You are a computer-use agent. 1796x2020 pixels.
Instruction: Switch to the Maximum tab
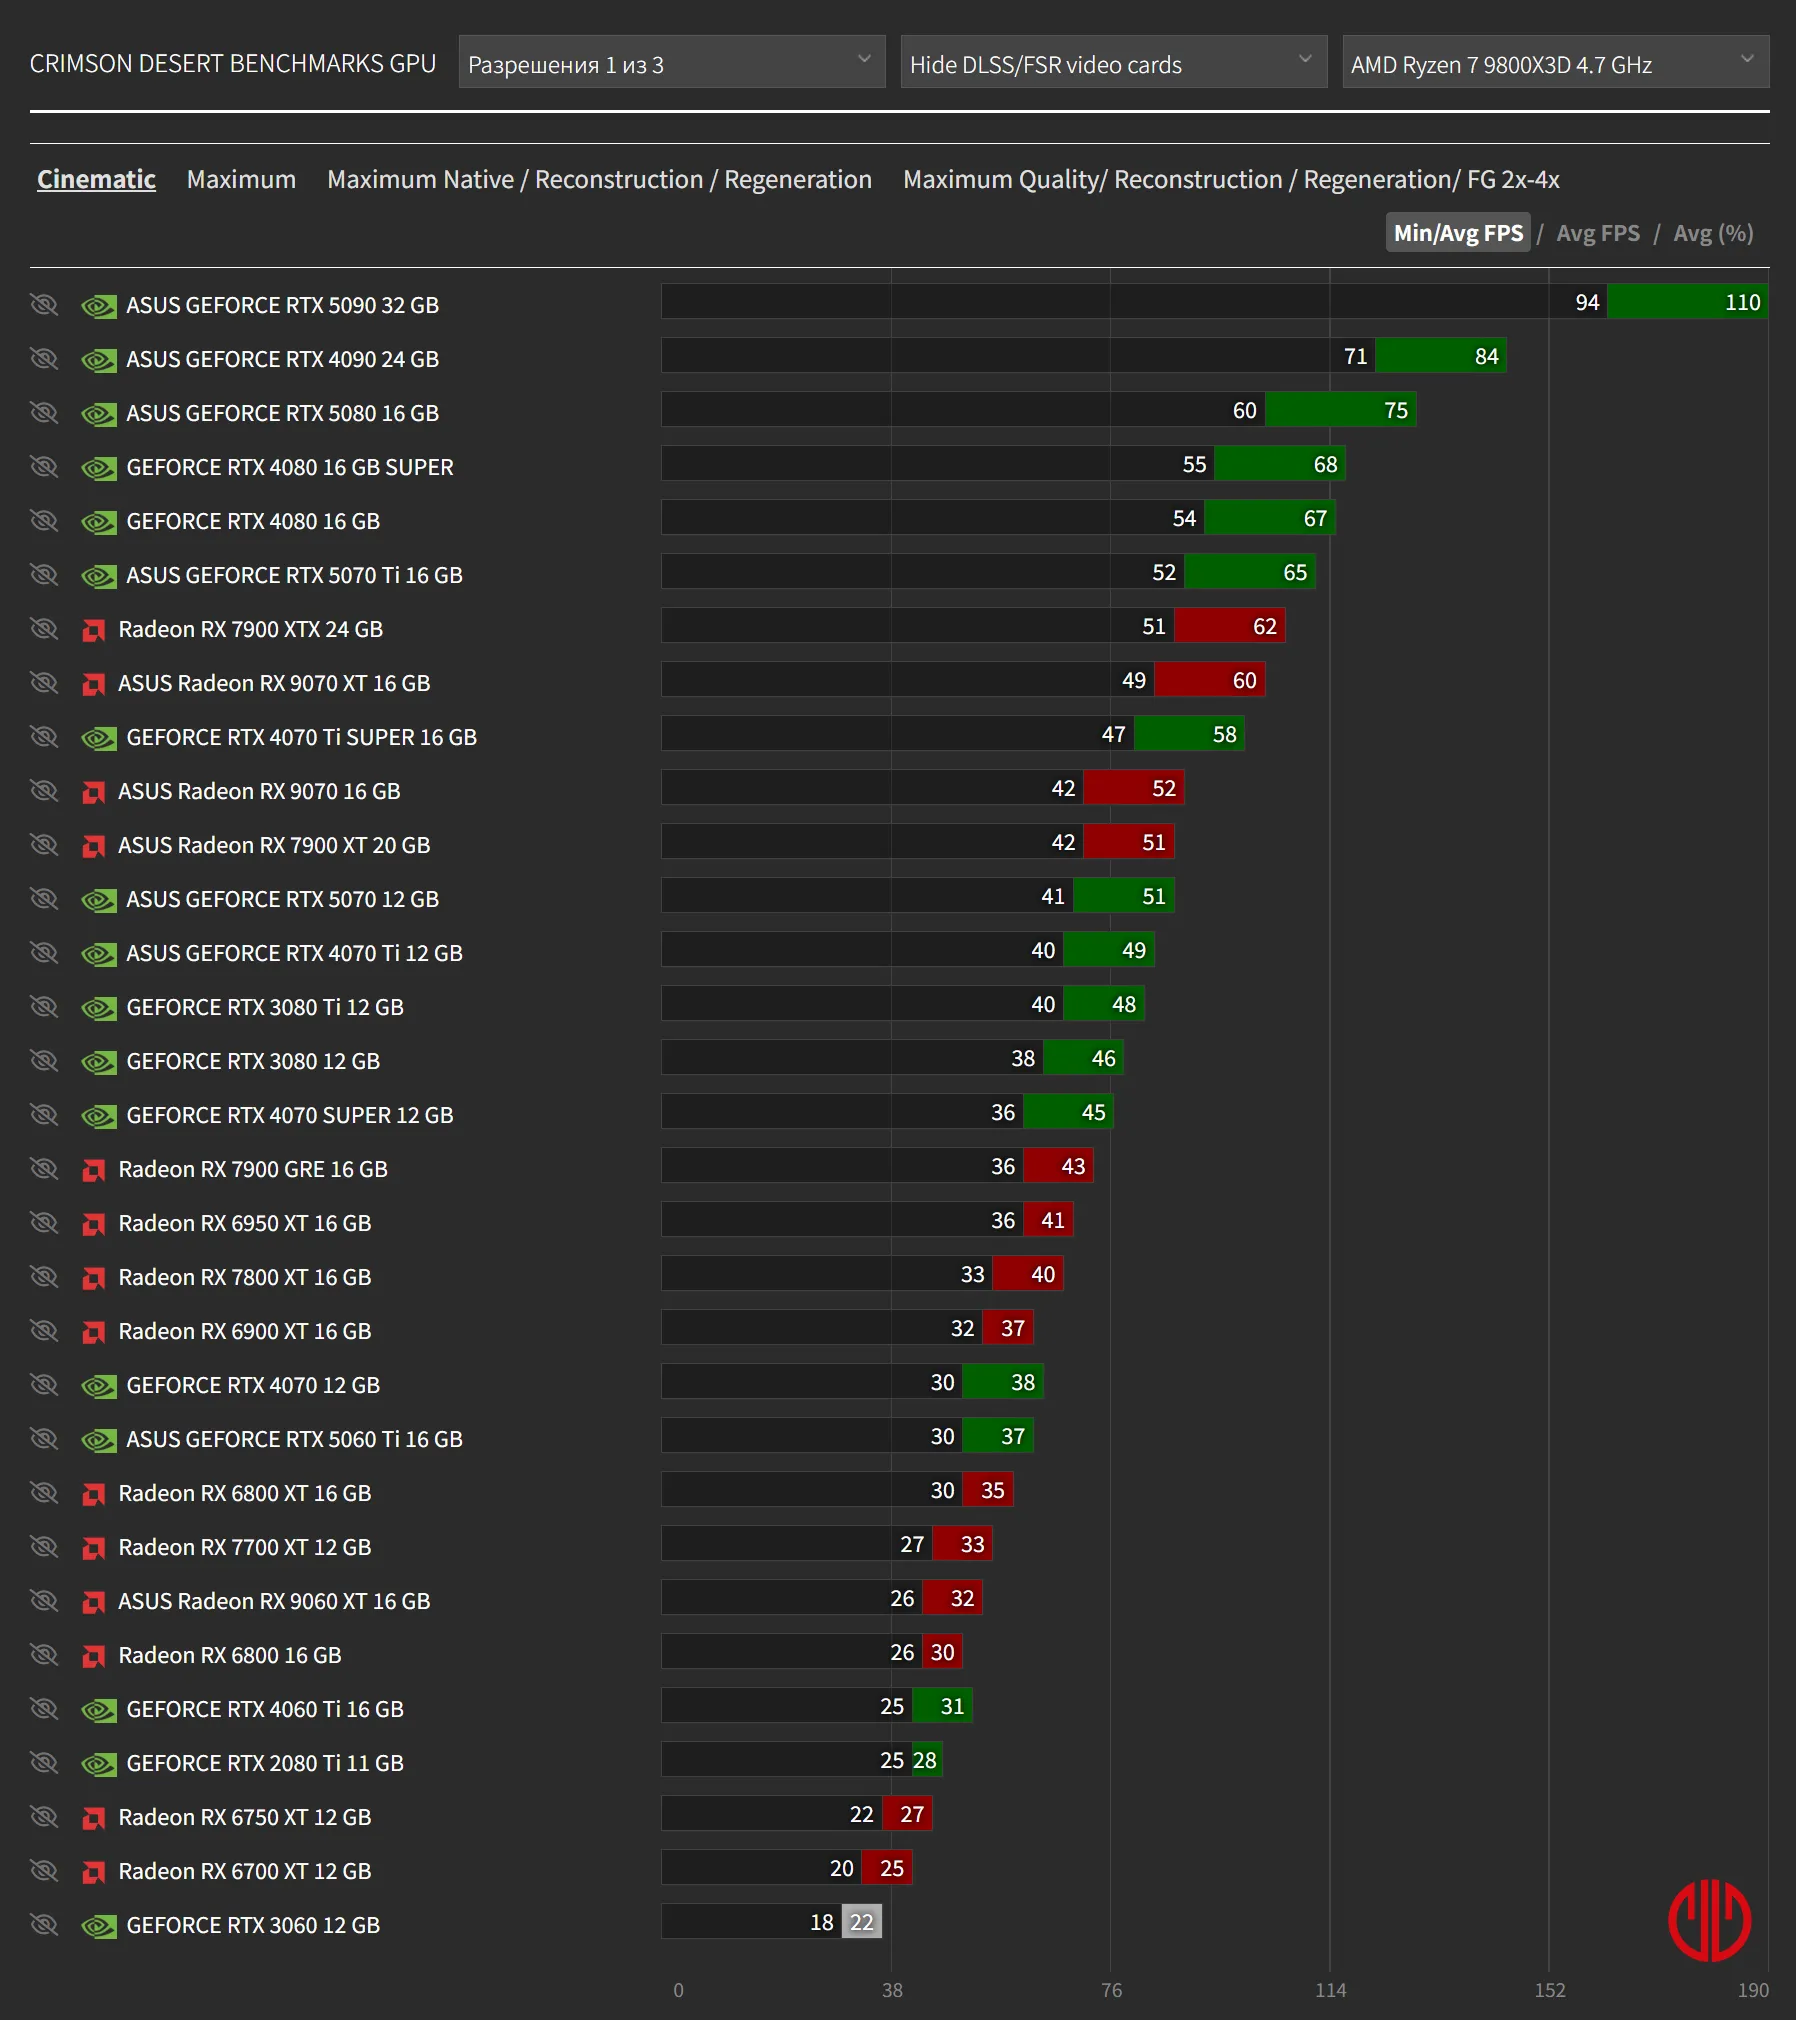tap(241, 180)
